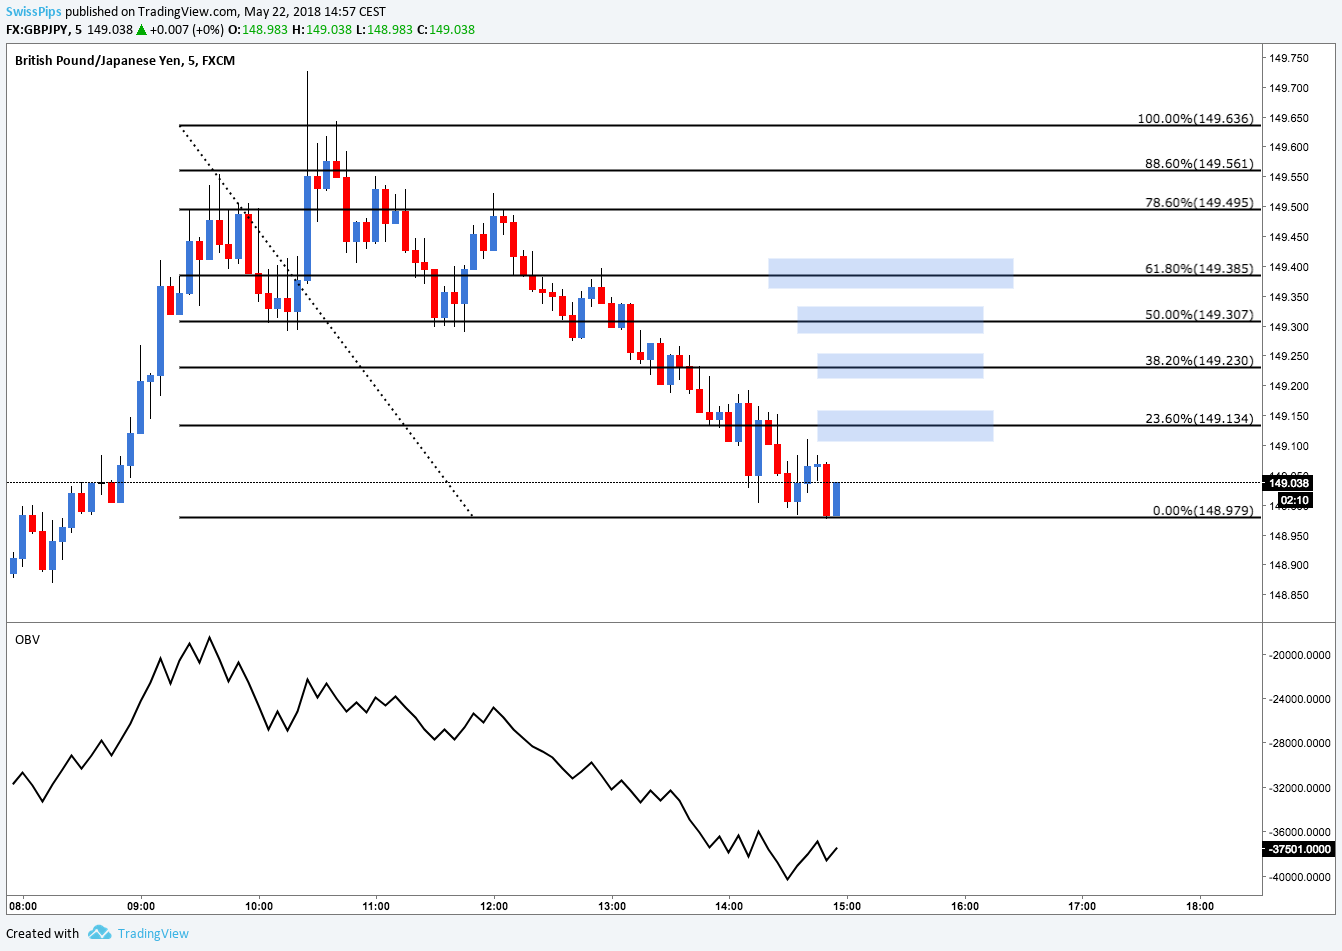Click the 12:00 time axis label
This screenshot has width=1342, height=951.
tap(494, 906)
